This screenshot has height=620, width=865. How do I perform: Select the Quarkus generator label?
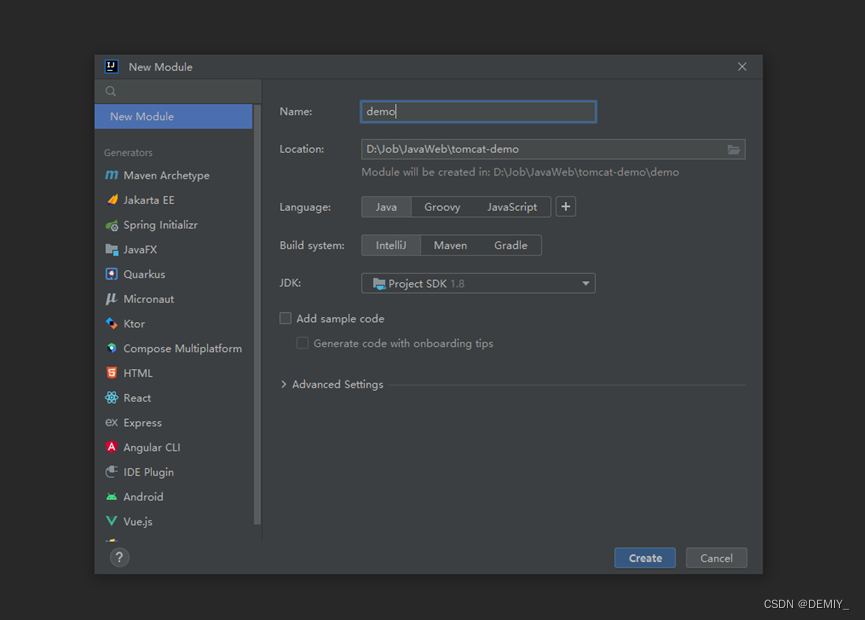tap(144, 274)
